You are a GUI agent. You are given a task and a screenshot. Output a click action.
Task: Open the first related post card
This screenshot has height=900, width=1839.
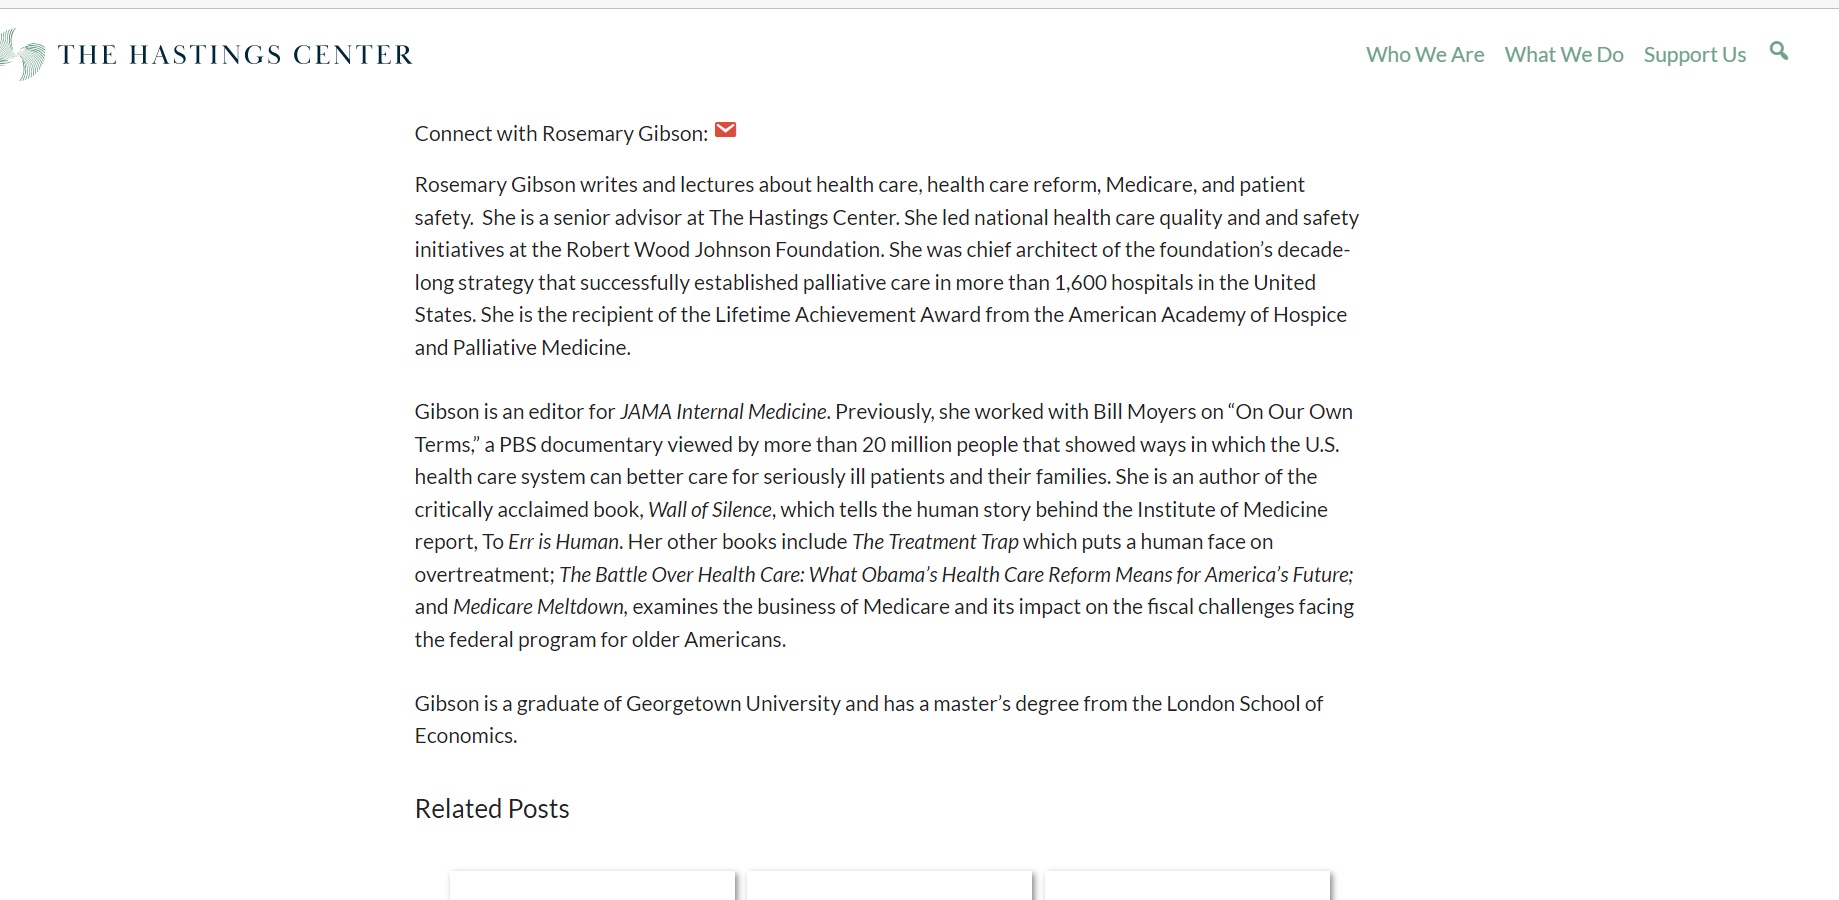click(592, 886)
